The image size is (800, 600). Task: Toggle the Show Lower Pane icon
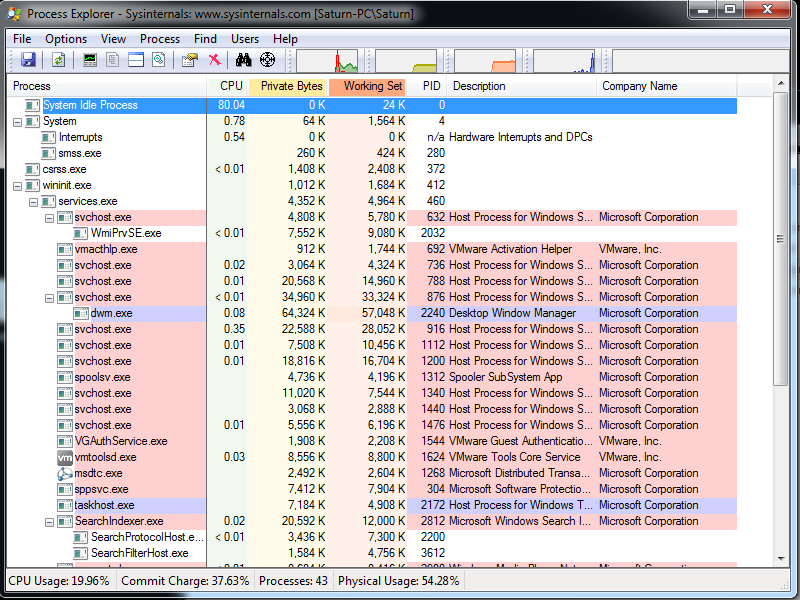136,60
